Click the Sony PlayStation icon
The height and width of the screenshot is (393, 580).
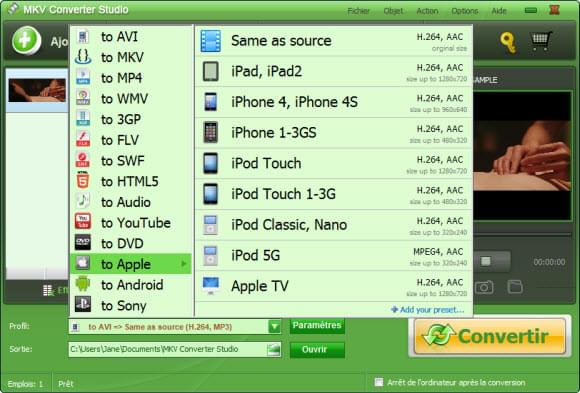pyautogui.click(x=83, y=305)
